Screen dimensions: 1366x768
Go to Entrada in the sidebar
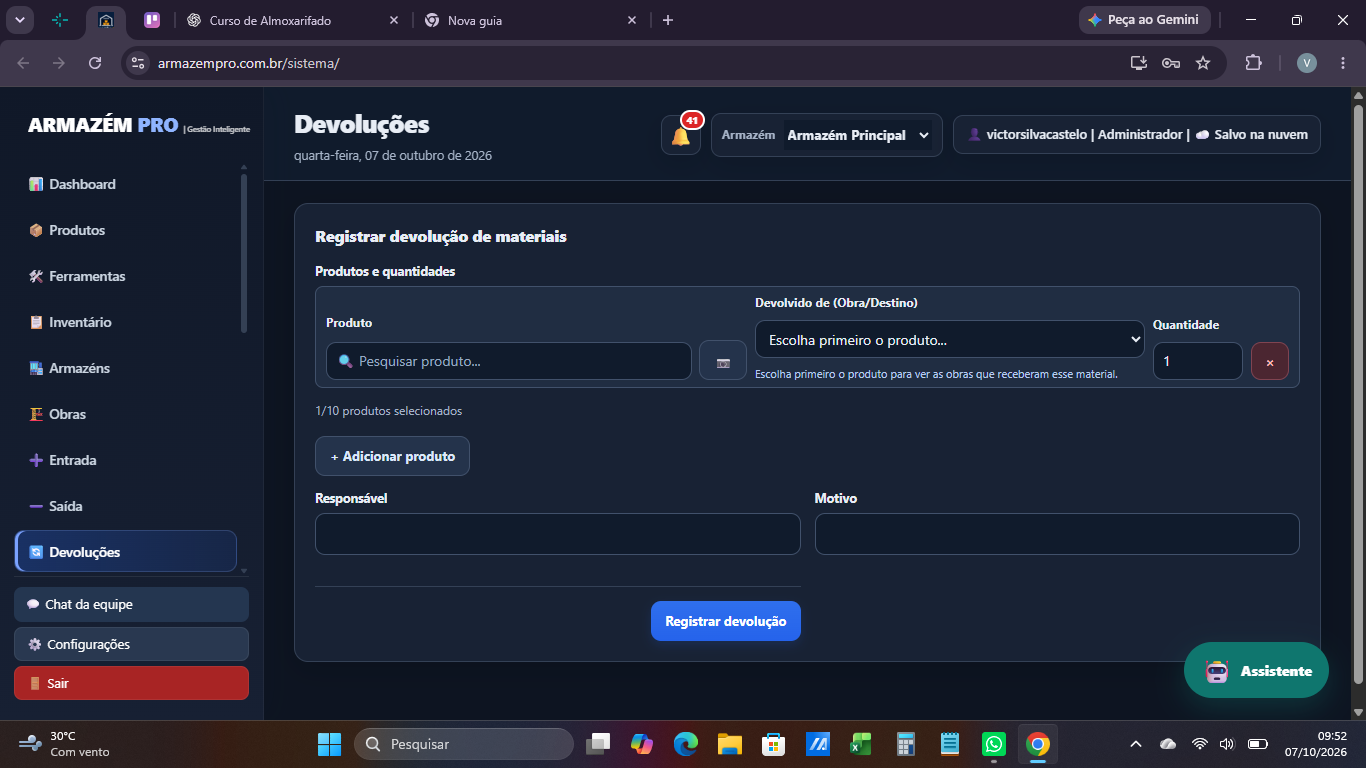pyautogui.click(x=126, y=460)
